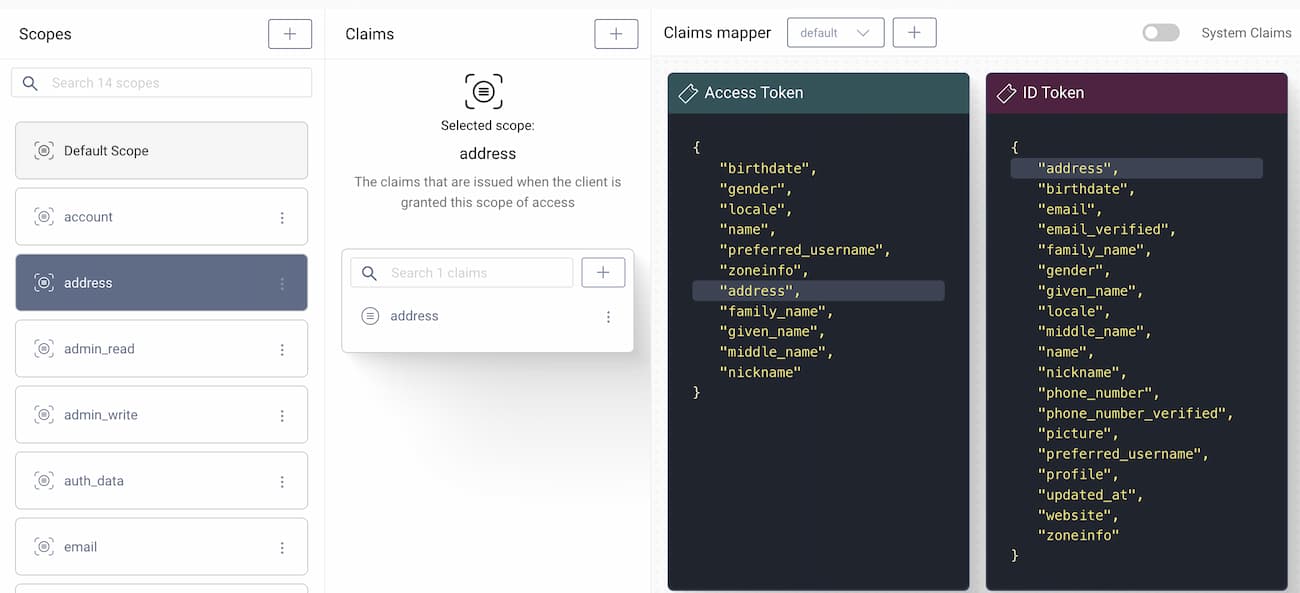Add a new claims mapper with plus button

(x=914, y=33)
